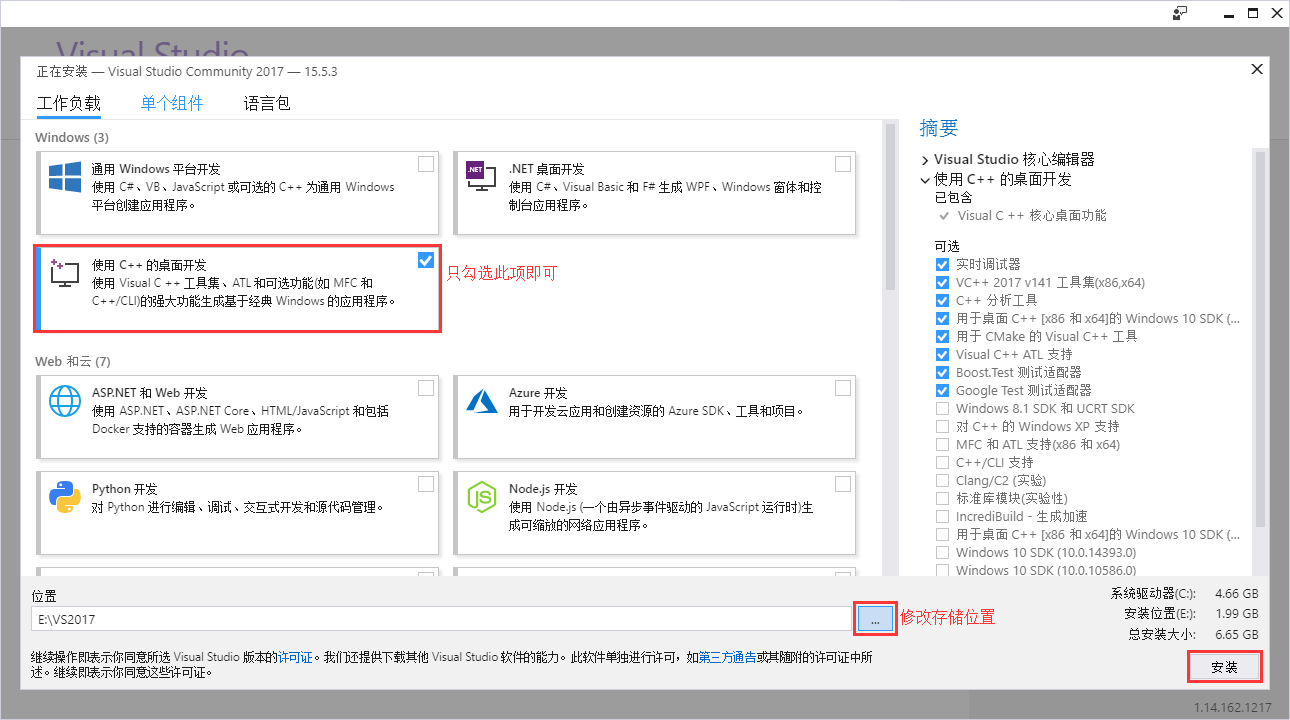Viewport: 1290px width, 720px height.
Task: Expand the Visual Studio 核心编辑器 summary section
Action: pyautogui.click(x=924, y=158)
